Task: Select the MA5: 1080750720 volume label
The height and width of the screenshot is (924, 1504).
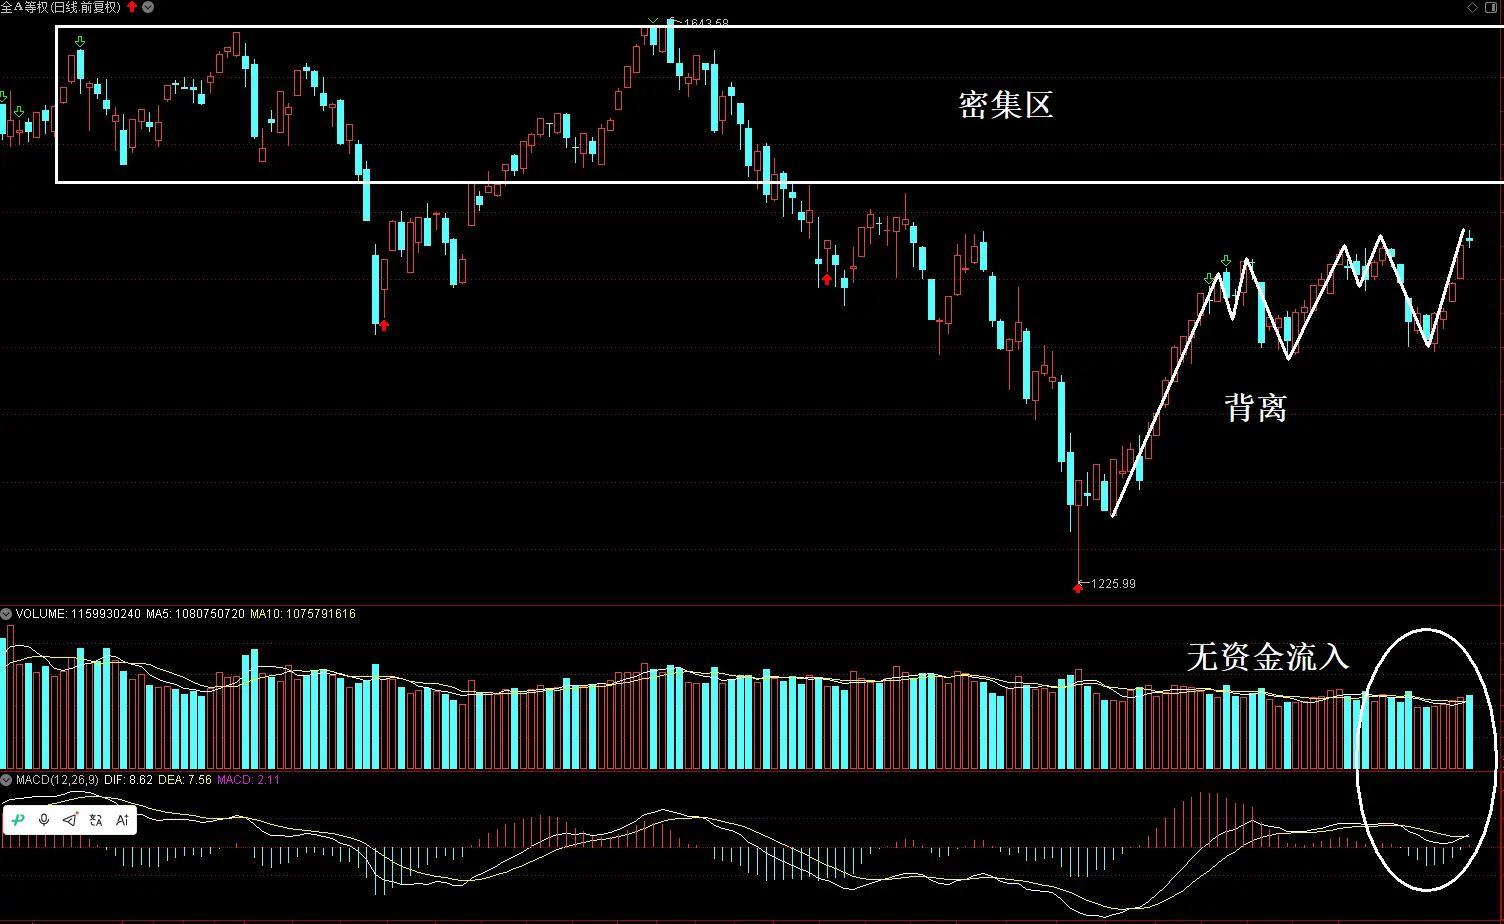Action: point(195,614)
